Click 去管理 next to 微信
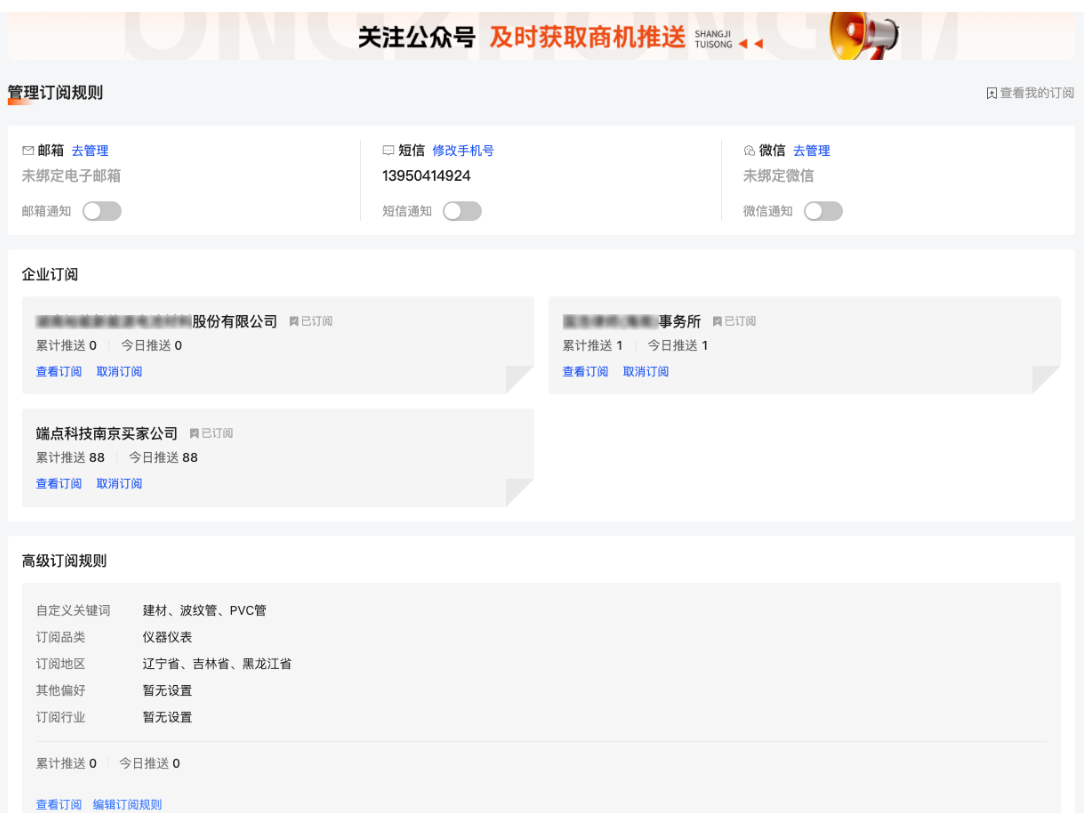This screenshot has height=813, width=1084. point(812,150)
